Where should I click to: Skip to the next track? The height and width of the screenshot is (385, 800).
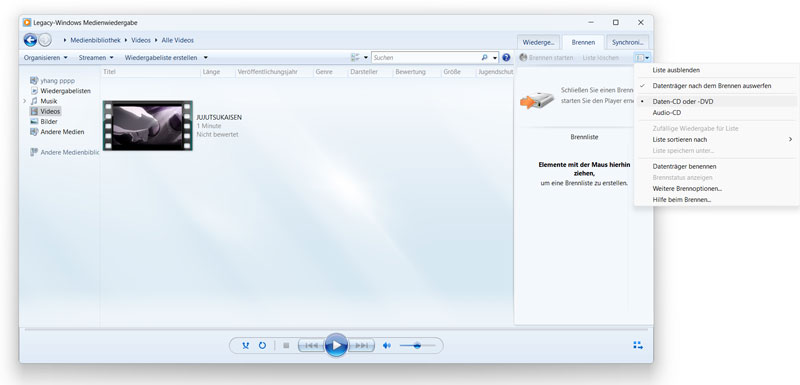362,345
